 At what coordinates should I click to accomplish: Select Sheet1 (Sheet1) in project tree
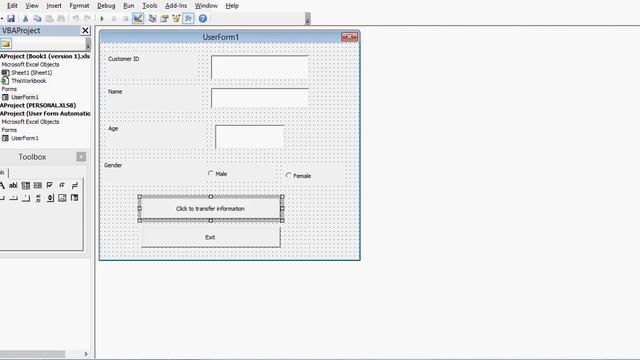point(27,73)
